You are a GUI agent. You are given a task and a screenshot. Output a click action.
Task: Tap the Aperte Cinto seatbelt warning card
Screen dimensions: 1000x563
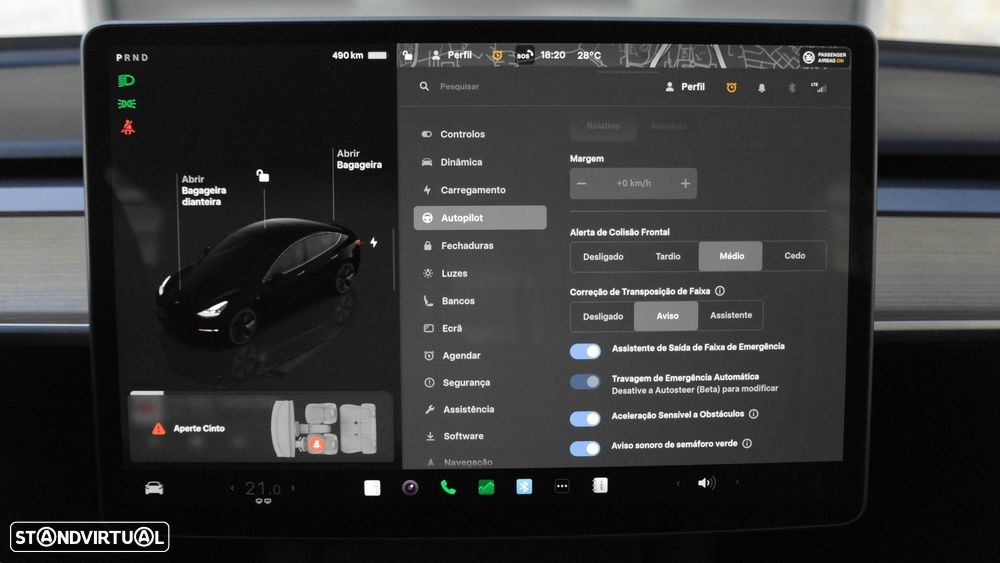(261, 427)
